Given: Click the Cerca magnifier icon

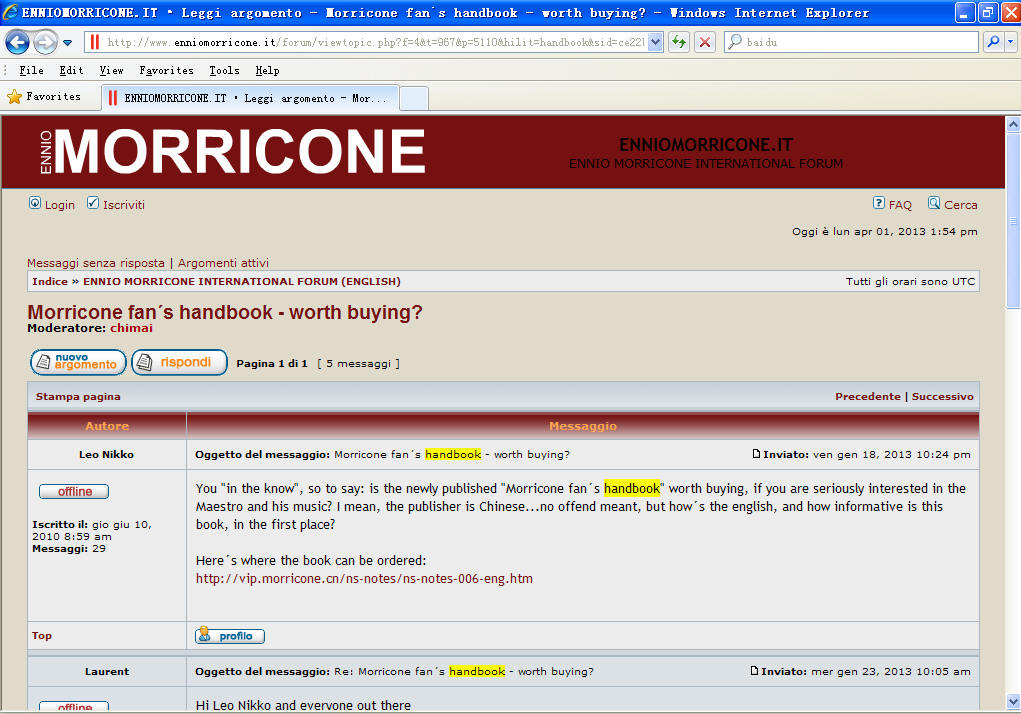Looking at the screenshot, I should (x=934, y=203).
